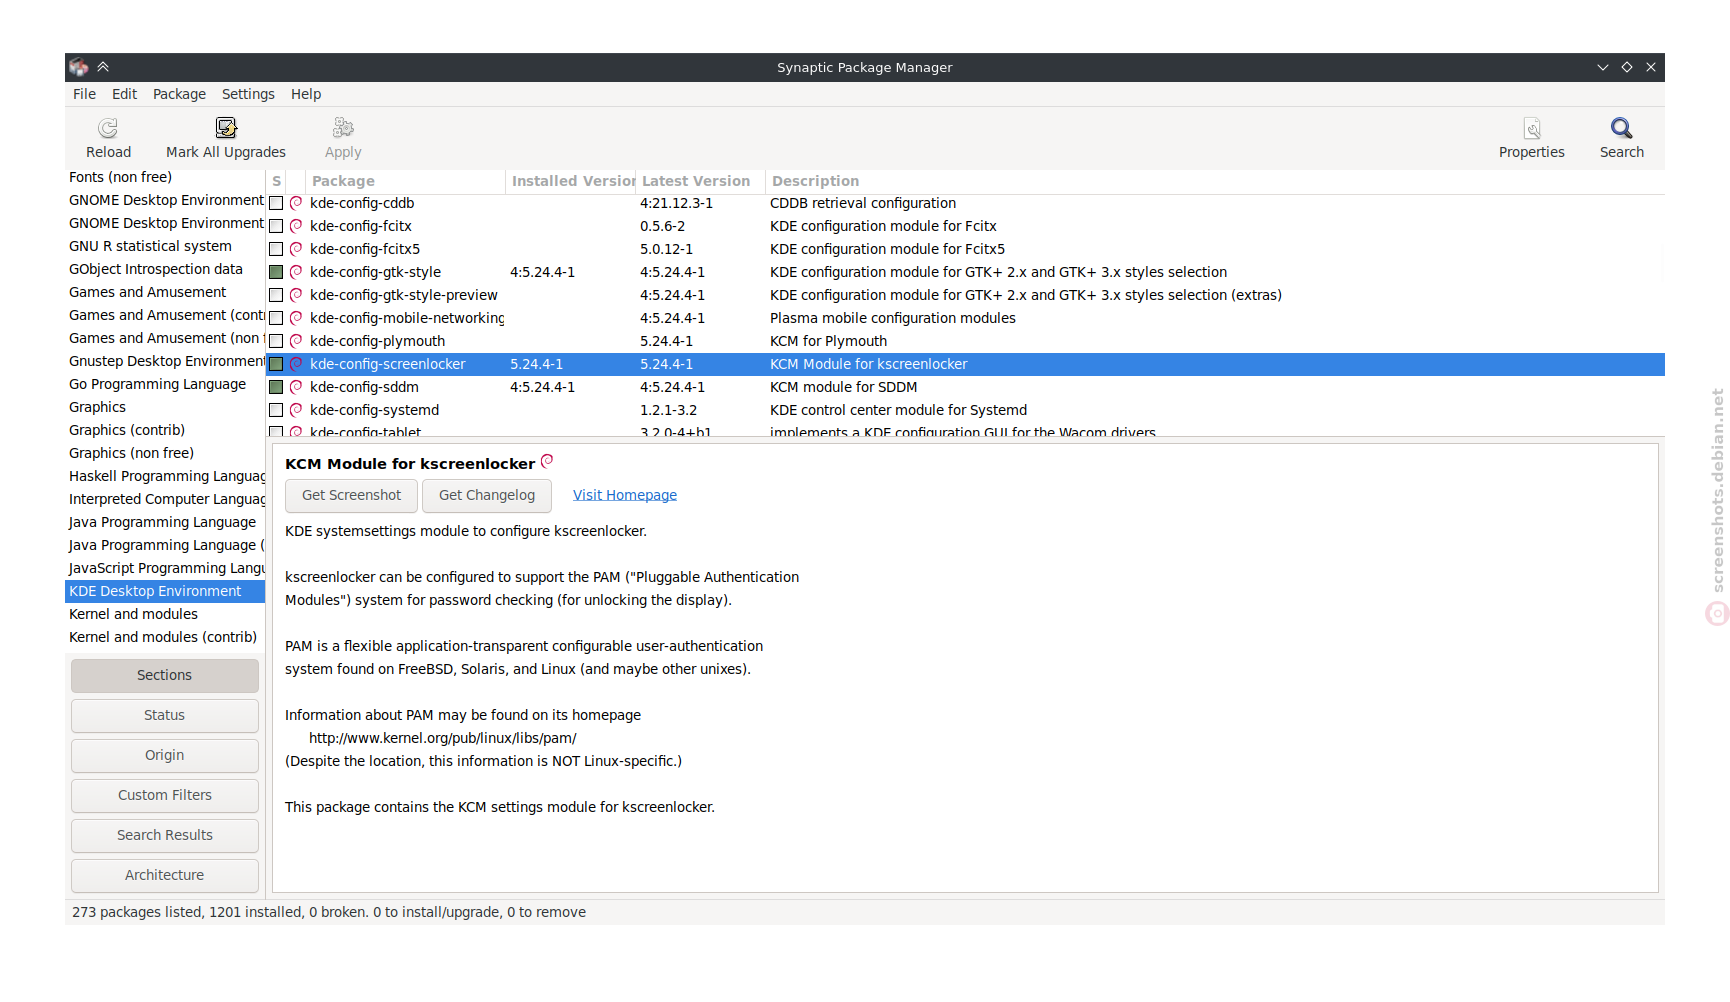Open package Properties from the toolbar
The width and height of the screenshot is (1730, 1002).
tap(1532, 128)
